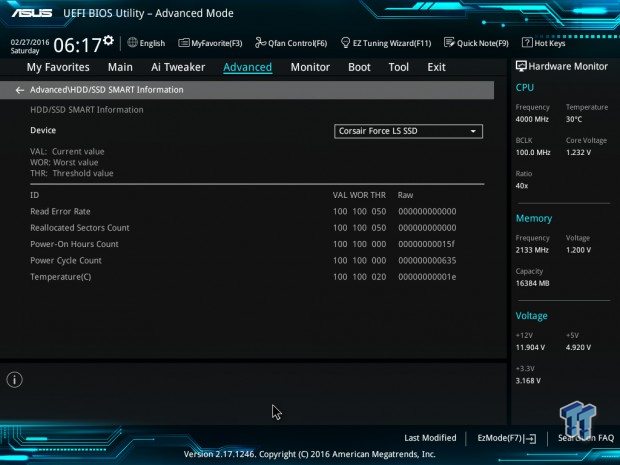This screenshot has width=620, height=465.
Task: Click the raw value 000000000635
Action: tap(427, 261)
